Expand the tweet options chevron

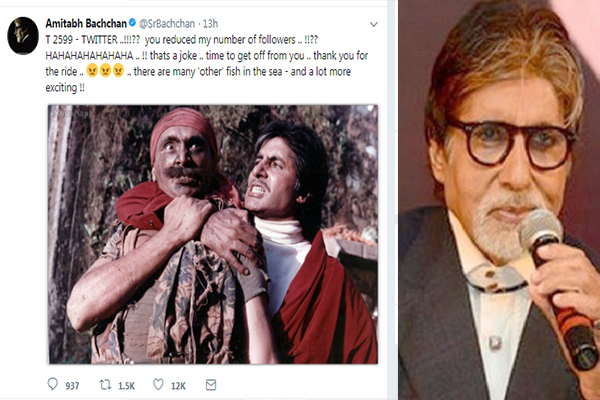(x=373, y=24)
